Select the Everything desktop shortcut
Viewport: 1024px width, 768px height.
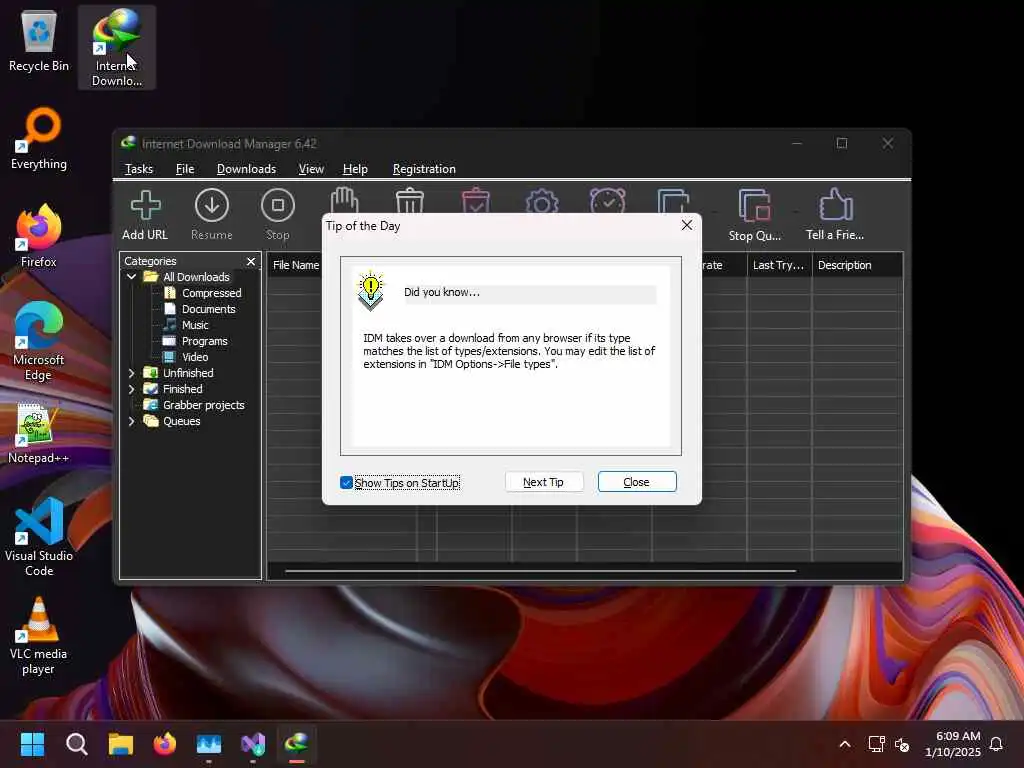click(39, 138)
